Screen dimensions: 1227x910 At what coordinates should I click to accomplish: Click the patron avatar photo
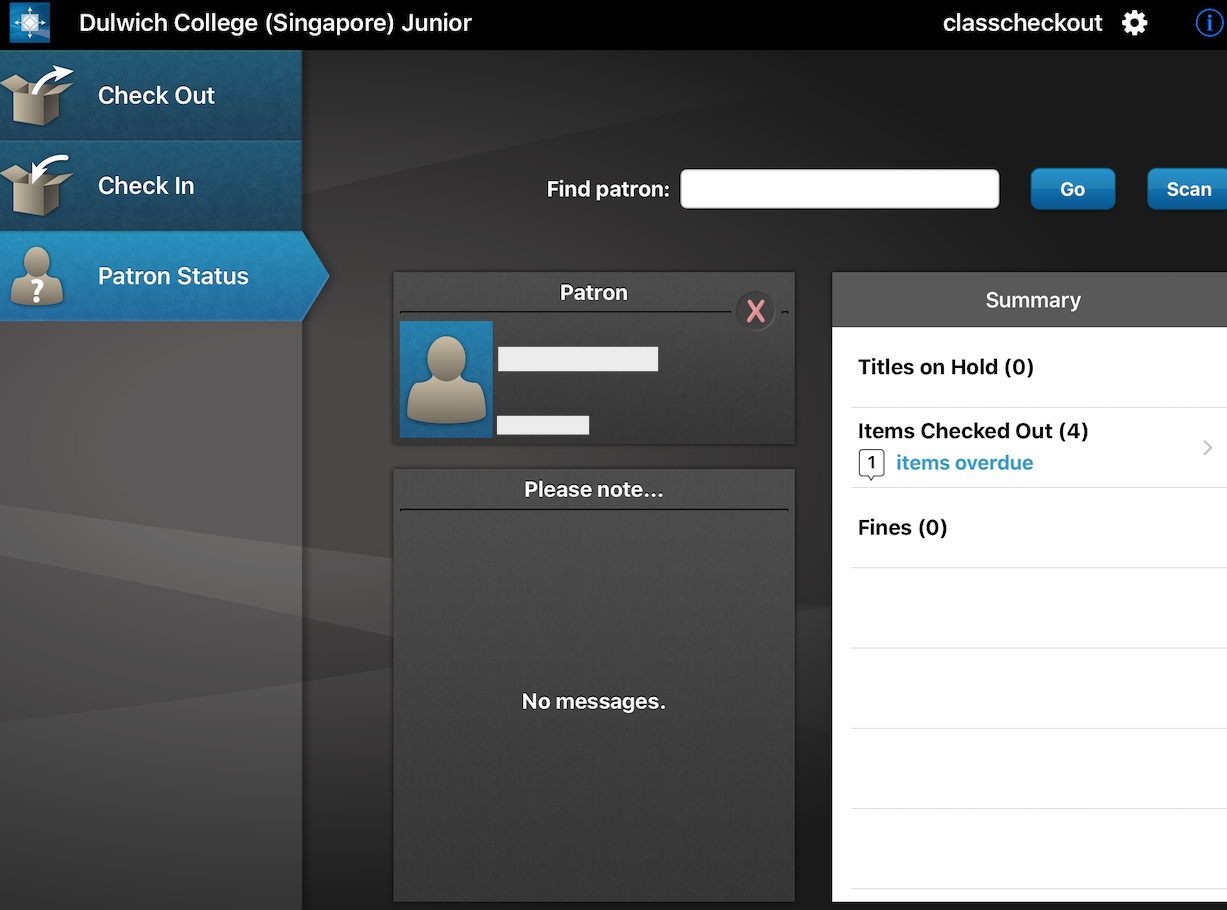pyautogui.click(x=446, y=379)
